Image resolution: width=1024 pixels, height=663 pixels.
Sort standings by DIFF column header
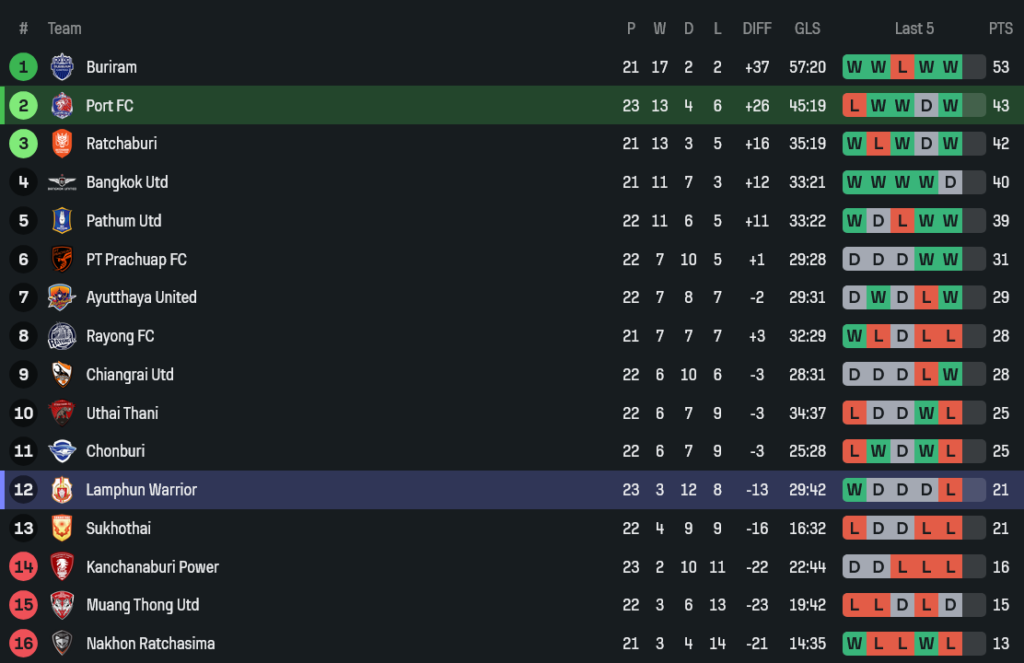tap(757, 29)
